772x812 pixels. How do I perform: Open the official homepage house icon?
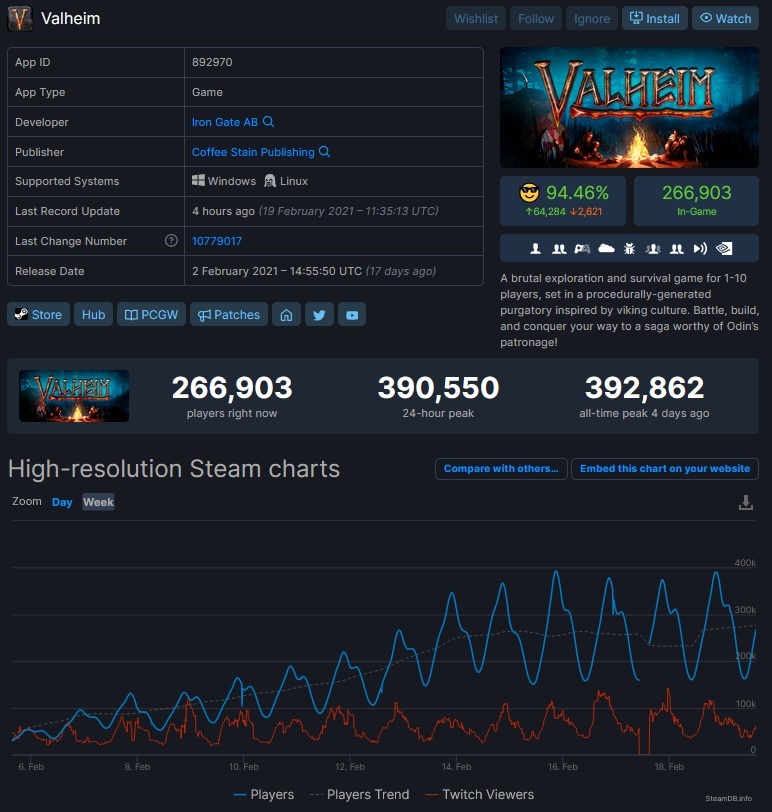286,314
